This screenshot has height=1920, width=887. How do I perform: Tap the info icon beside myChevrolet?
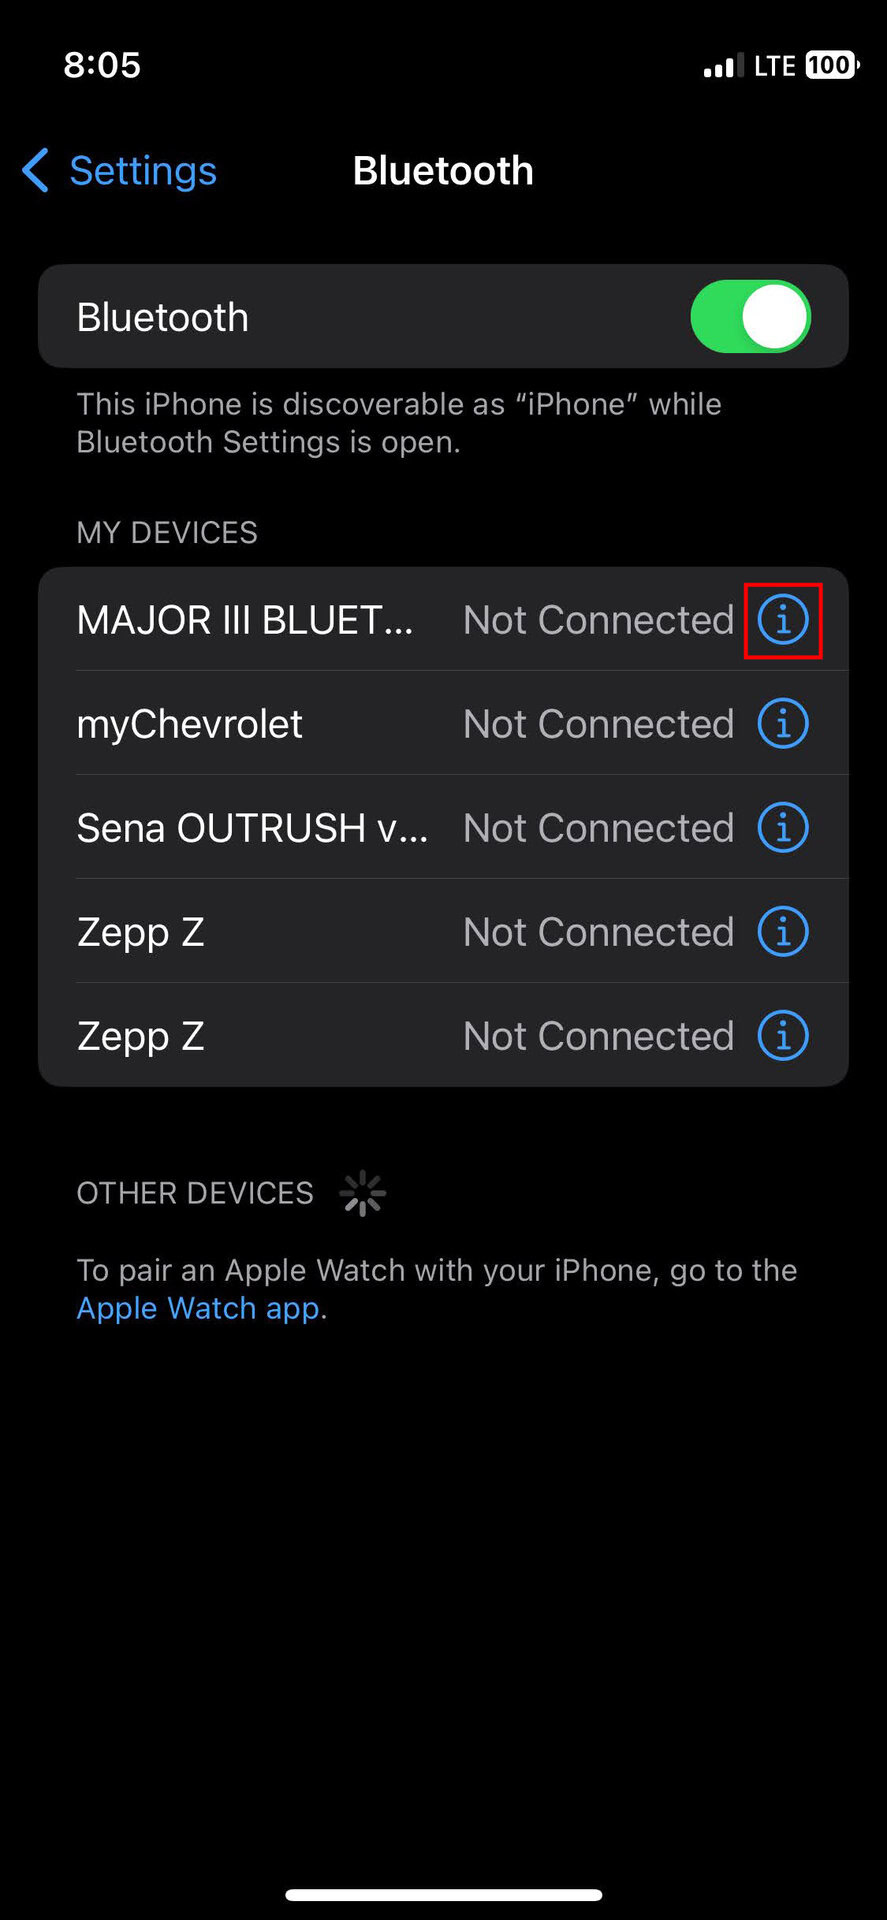tap(783, 724)
